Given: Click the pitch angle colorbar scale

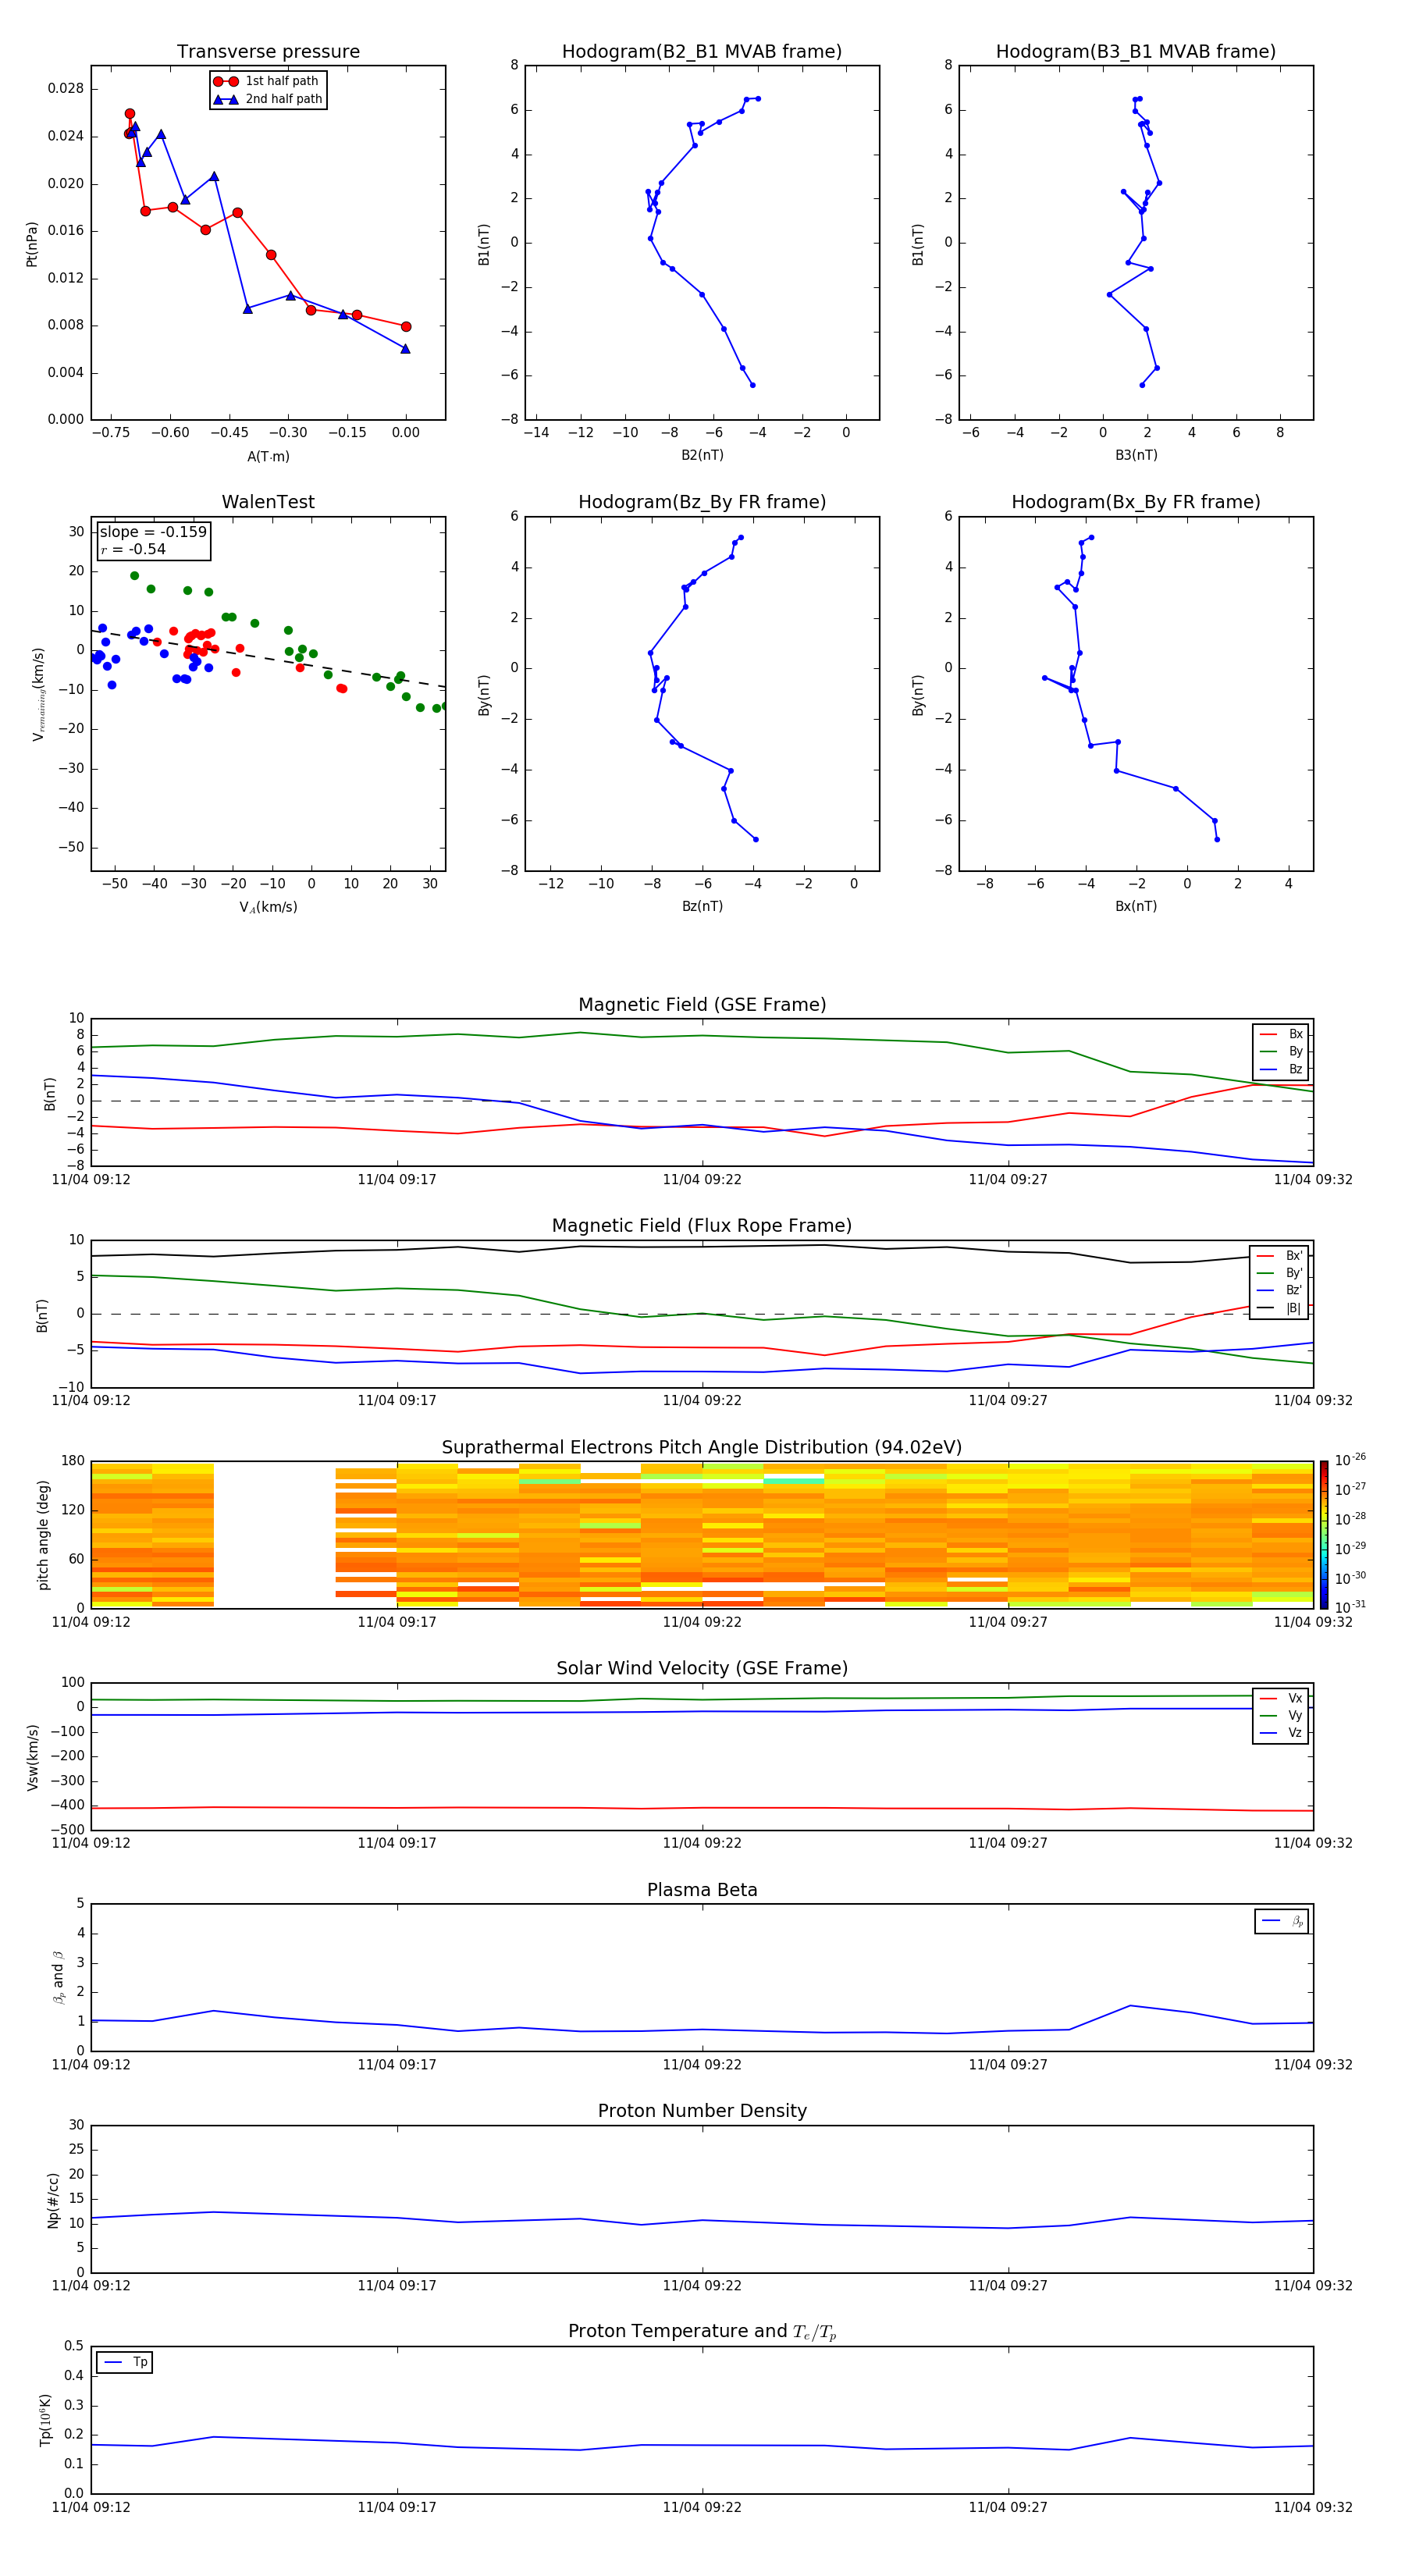Looking at the screenshot, I should 1324,1534.
